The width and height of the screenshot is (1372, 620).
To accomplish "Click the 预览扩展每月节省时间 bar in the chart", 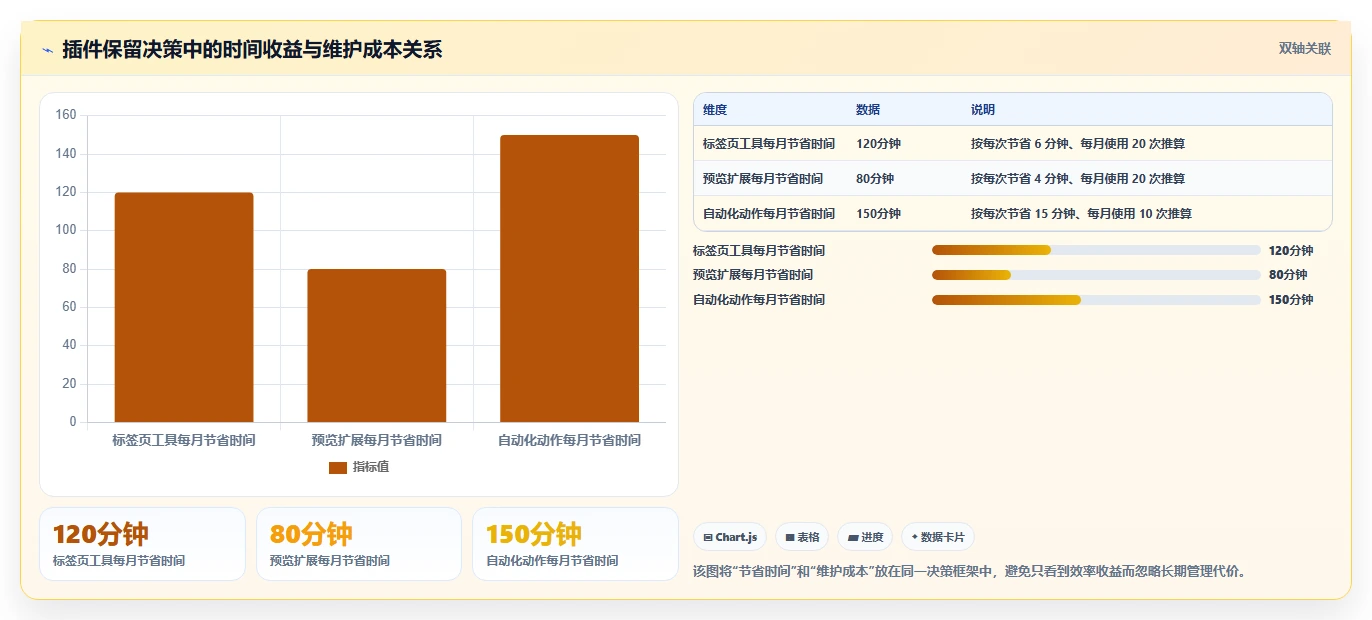I will 377,346.
